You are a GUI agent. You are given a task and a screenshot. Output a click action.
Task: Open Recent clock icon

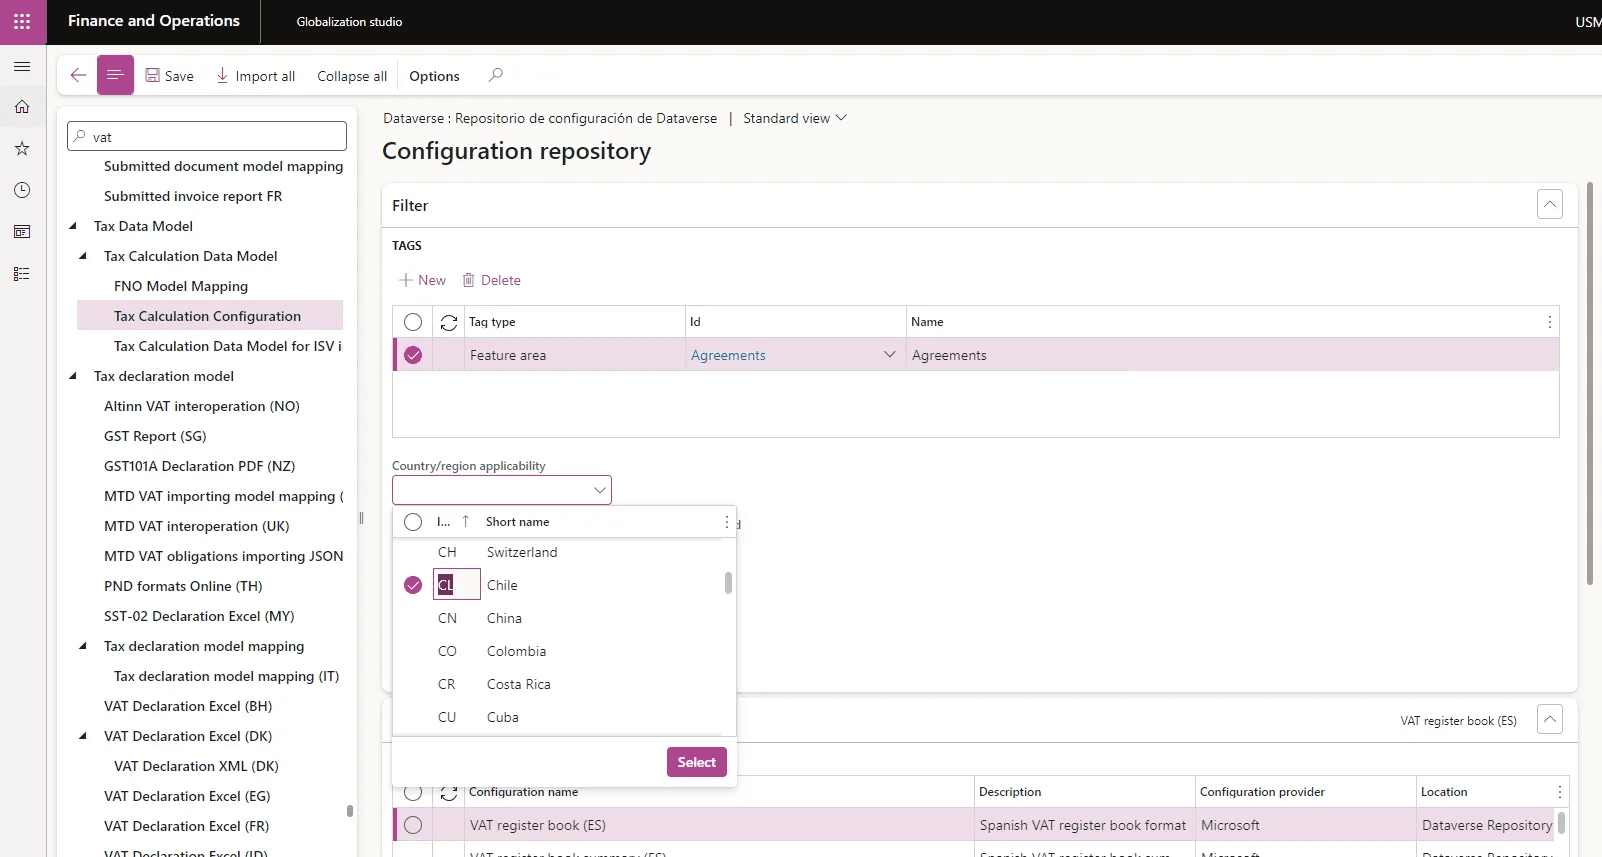click(x=22, y=190)
